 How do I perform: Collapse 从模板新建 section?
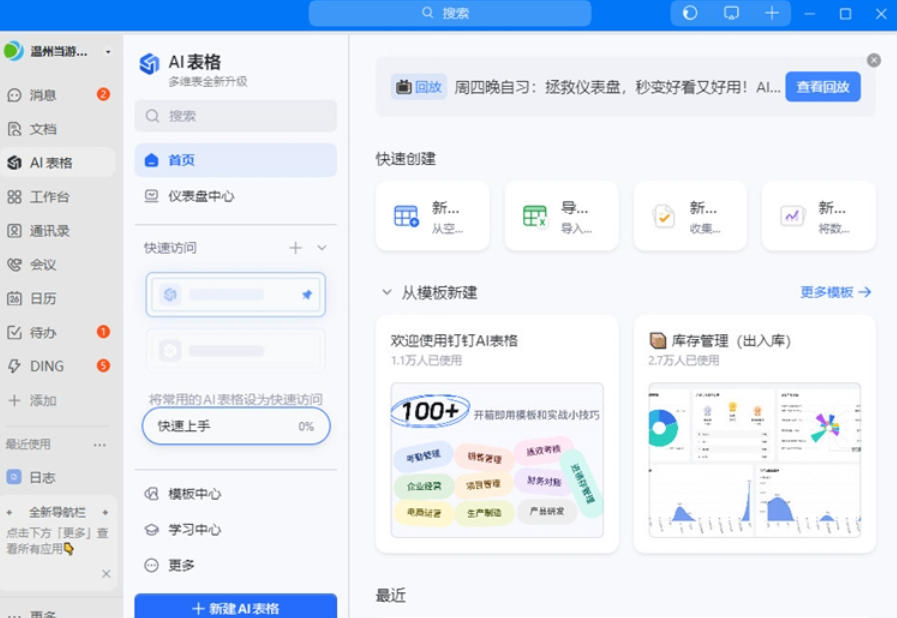tap(387, 292)
